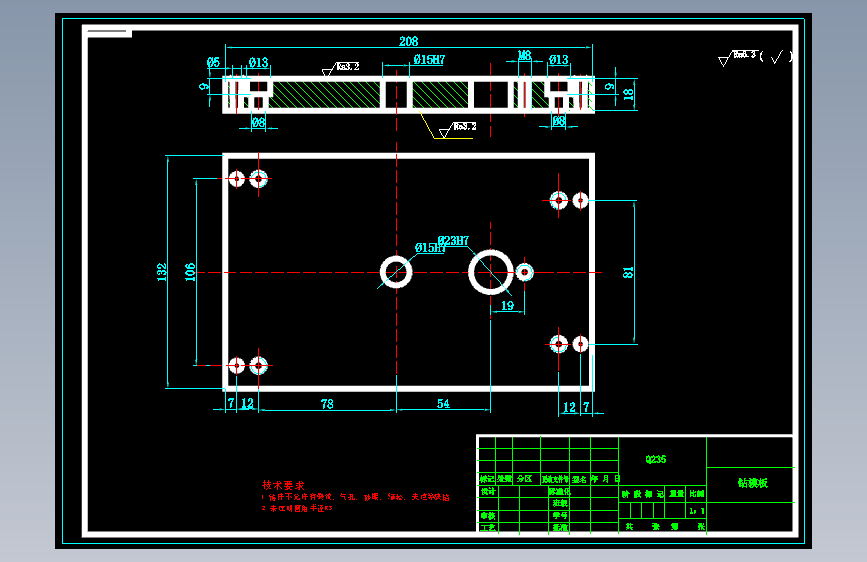
Task: Click the overall width dimension "208"
Action: pos(409,41)
